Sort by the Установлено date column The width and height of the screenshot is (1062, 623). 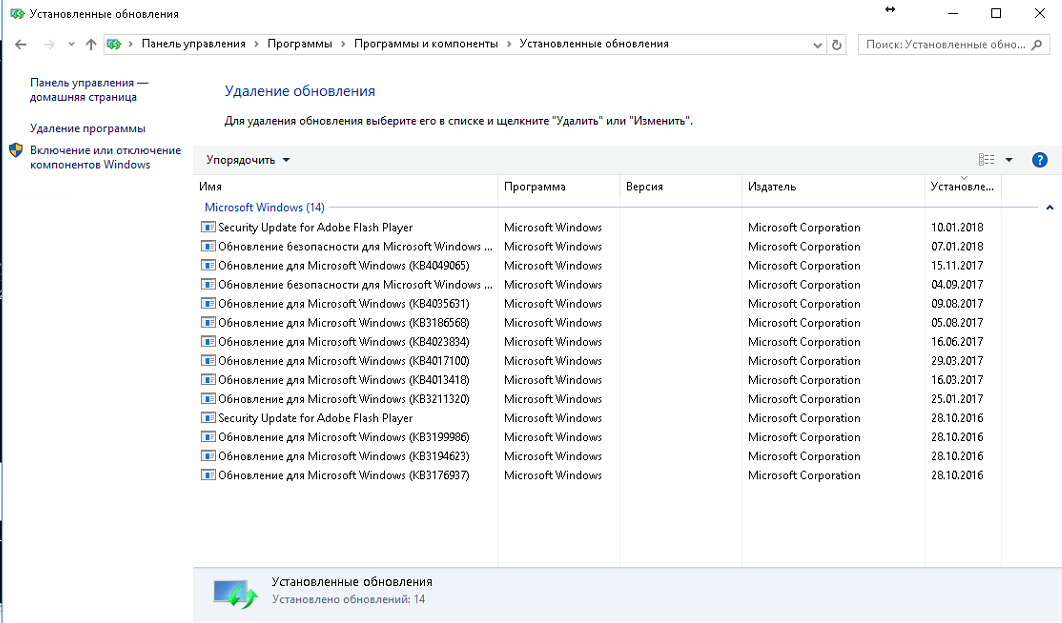[x=962, y=186]
